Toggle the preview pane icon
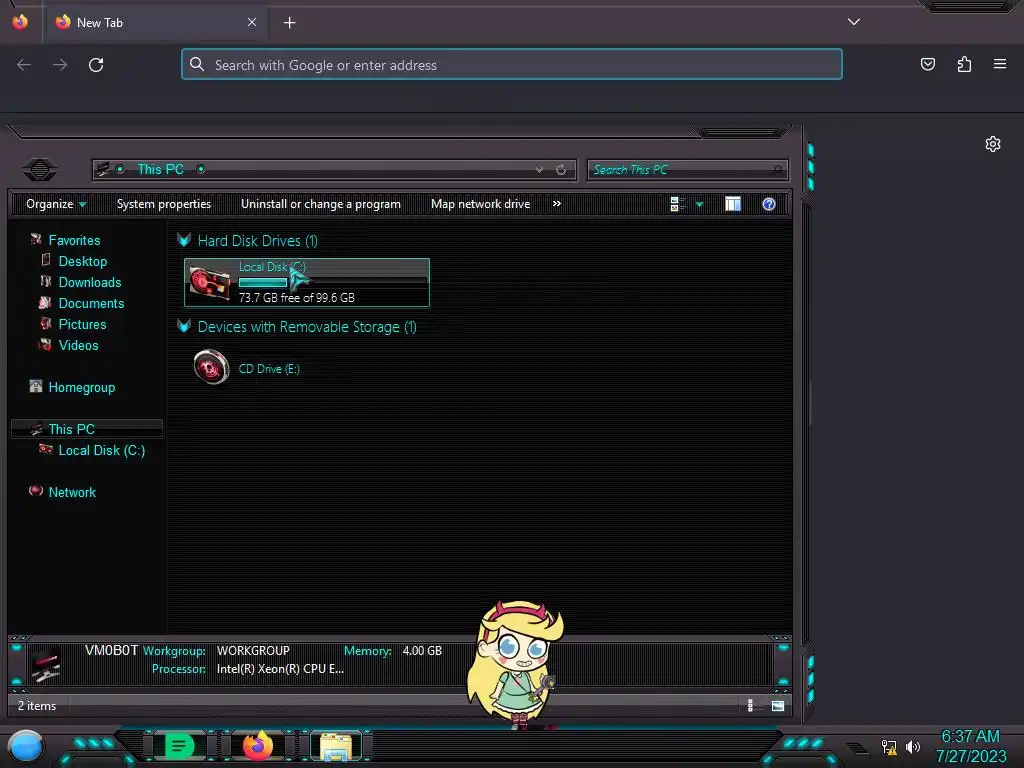 pos(733,204)
